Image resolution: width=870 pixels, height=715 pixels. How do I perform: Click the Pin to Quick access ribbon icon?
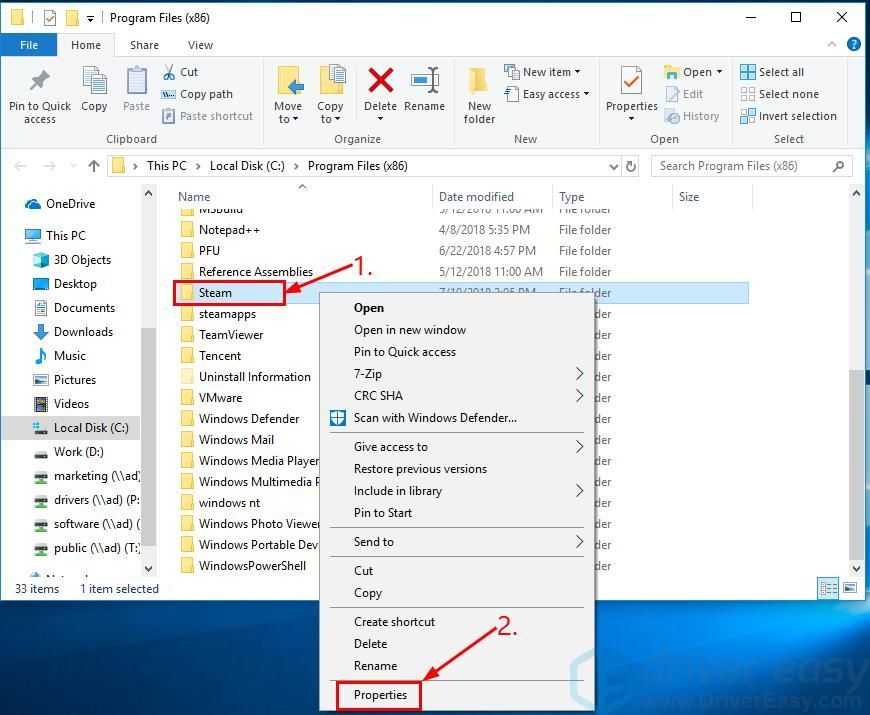[39, 95]
